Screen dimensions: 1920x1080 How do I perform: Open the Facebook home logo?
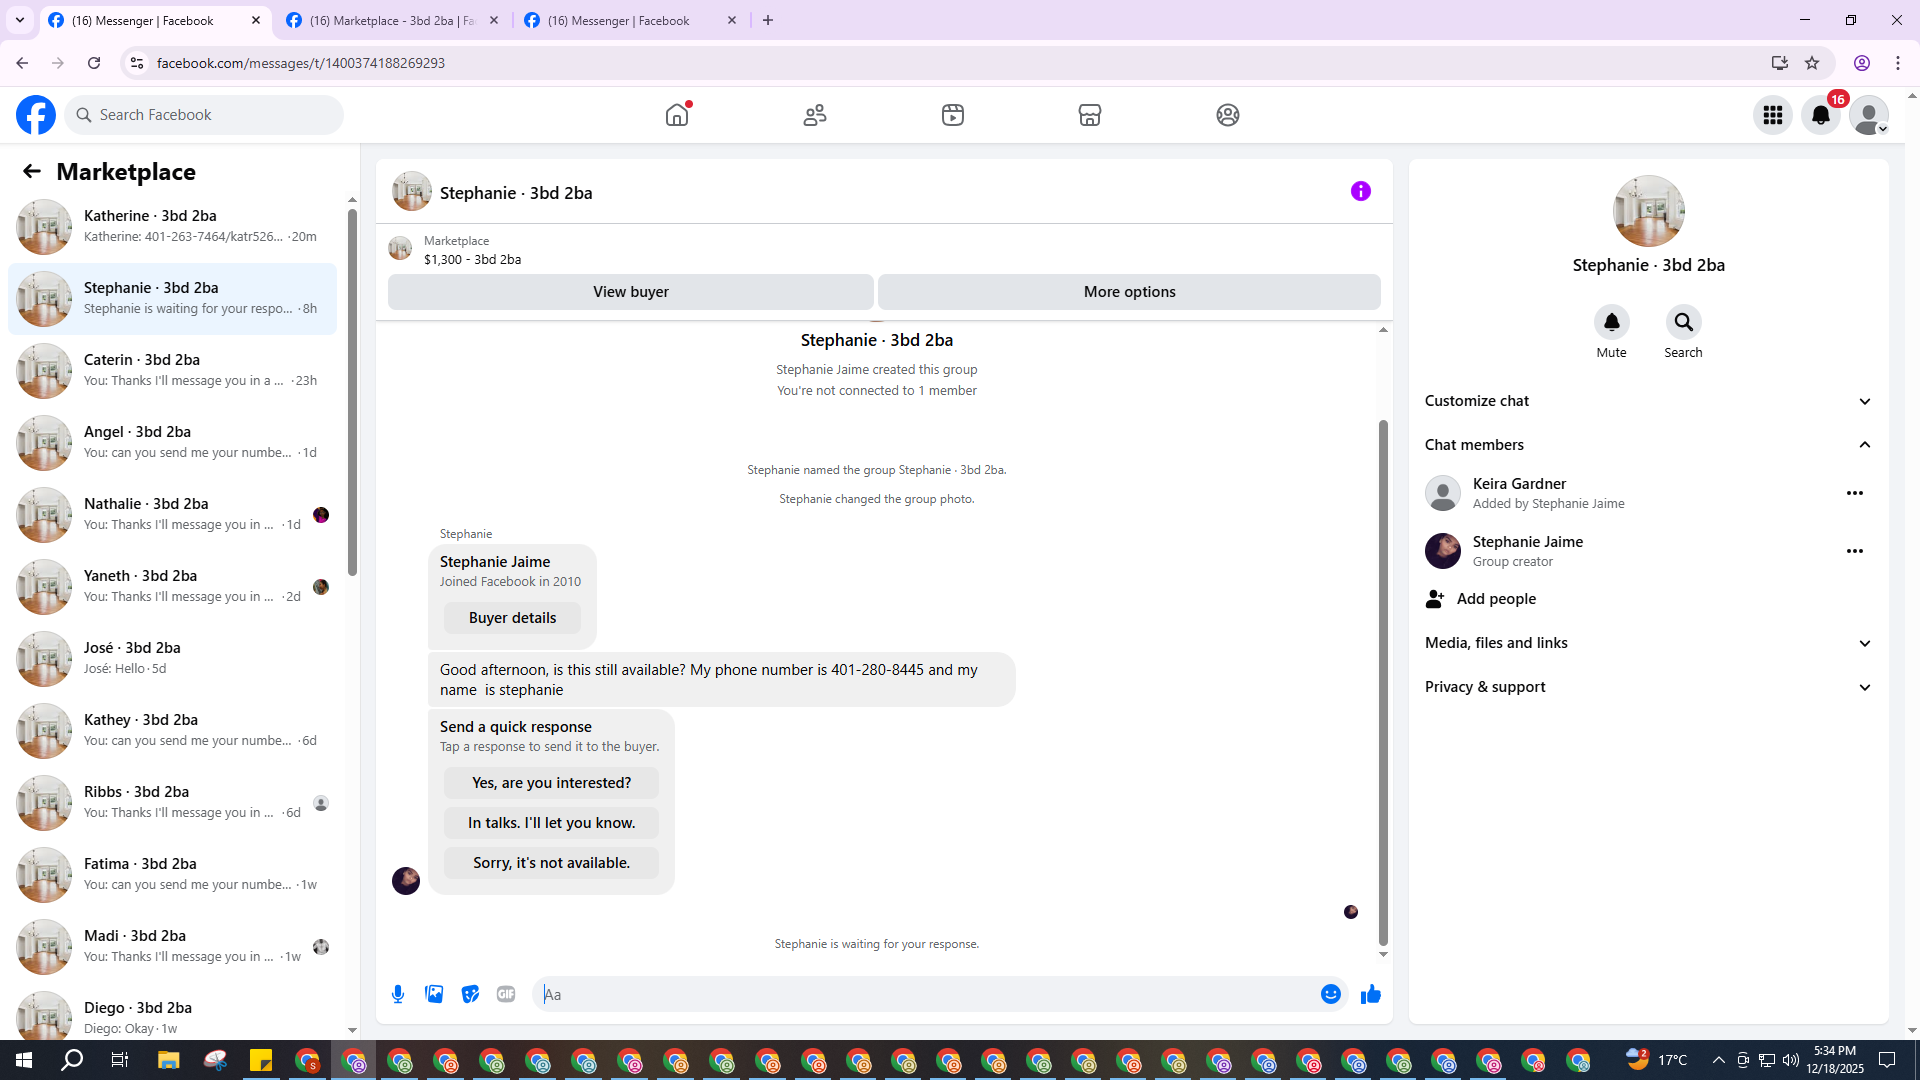[36, 115]
